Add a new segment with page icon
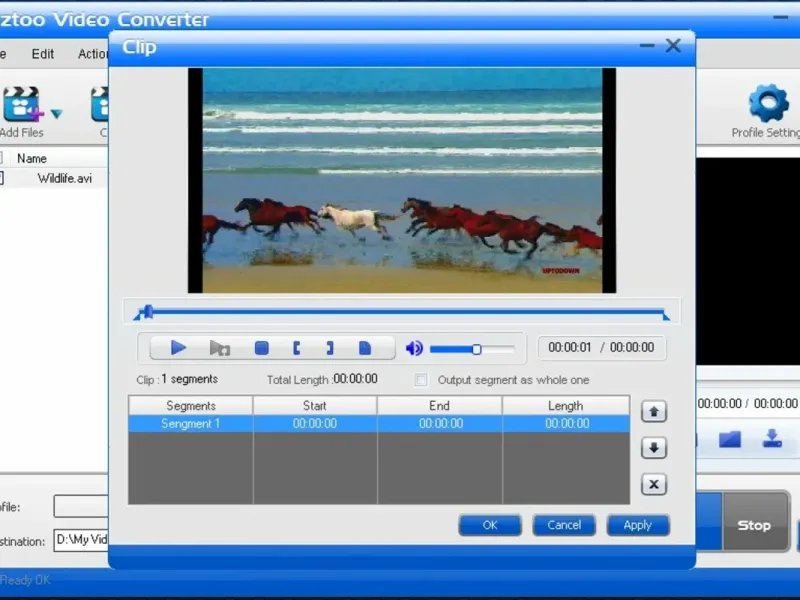 click(x=365, y=348)
